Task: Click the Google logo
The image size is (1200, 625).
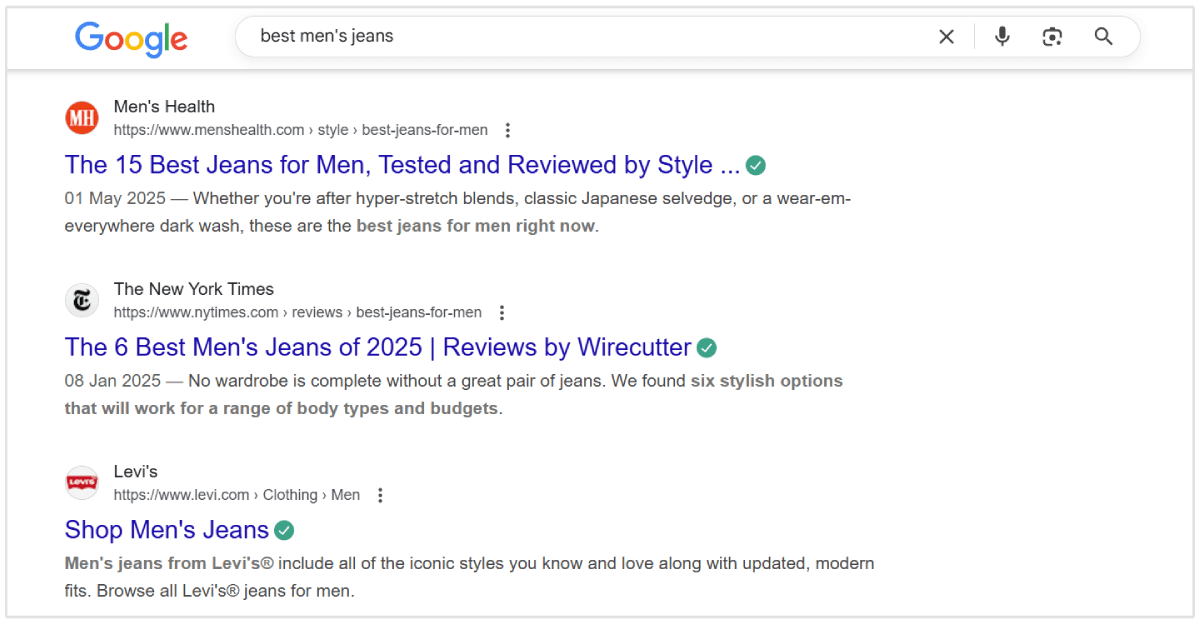Action: click(x=131, y=38)
